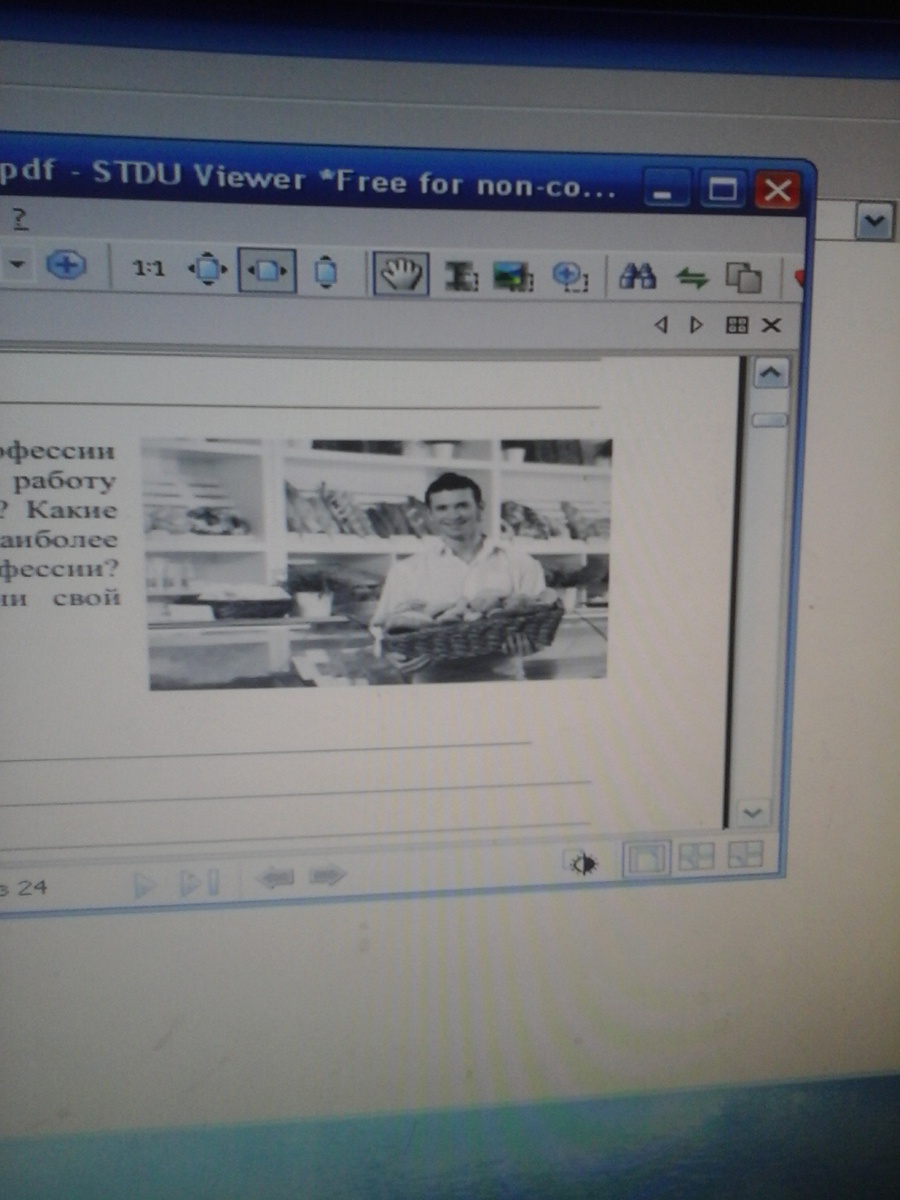The image size is (900, 1200).
Task: Toggle the status bar brightness sun icon
Action: pyautogui.click(x=584, y=864)
